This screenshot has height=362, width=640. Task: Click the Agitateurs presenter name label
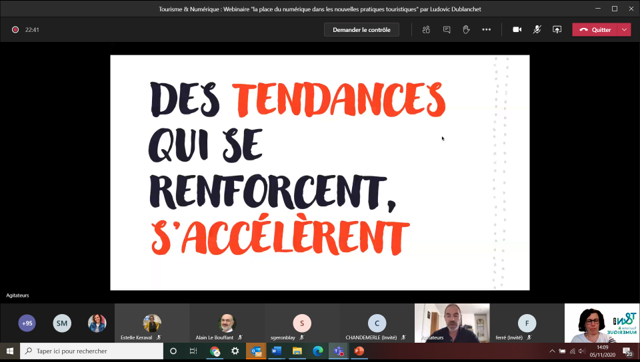[18, 295]
